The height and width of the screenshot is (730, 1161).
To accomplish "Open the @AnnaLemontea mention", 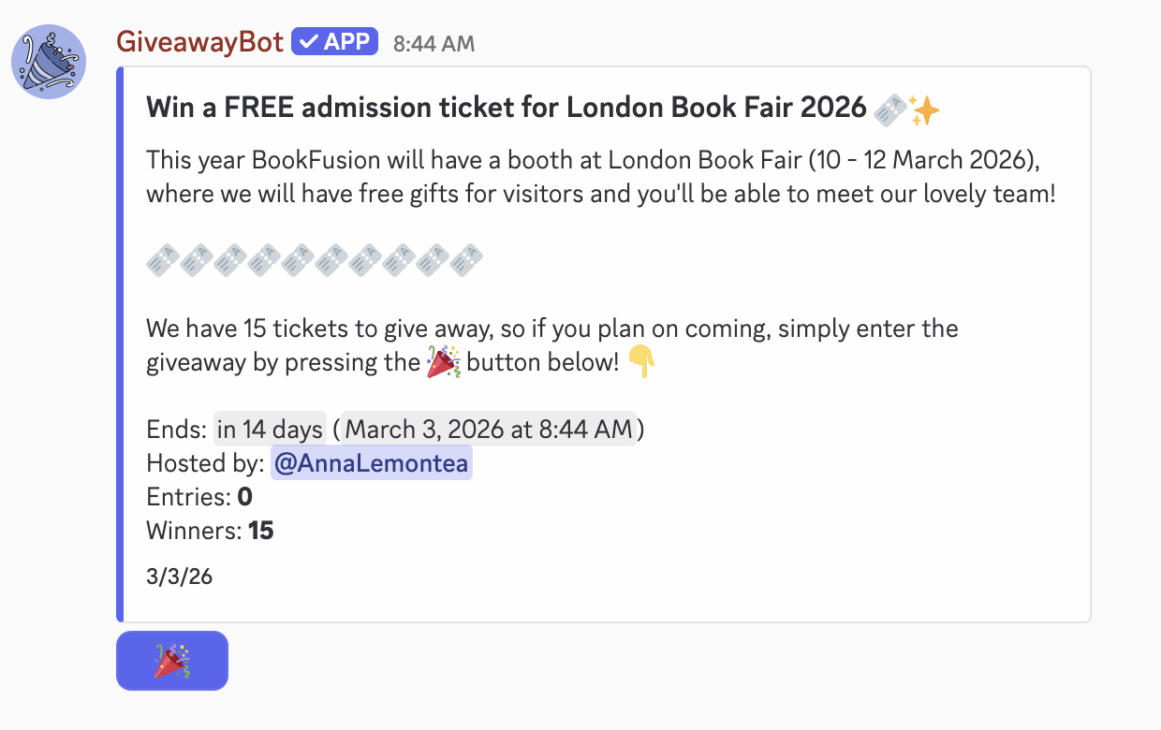I will click(x=371, y=464).
